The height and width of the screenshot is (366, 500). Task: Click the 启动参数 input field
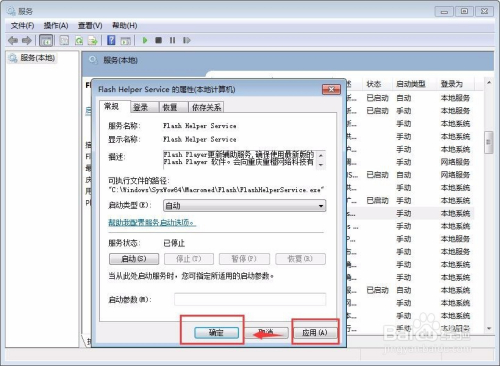250,299
